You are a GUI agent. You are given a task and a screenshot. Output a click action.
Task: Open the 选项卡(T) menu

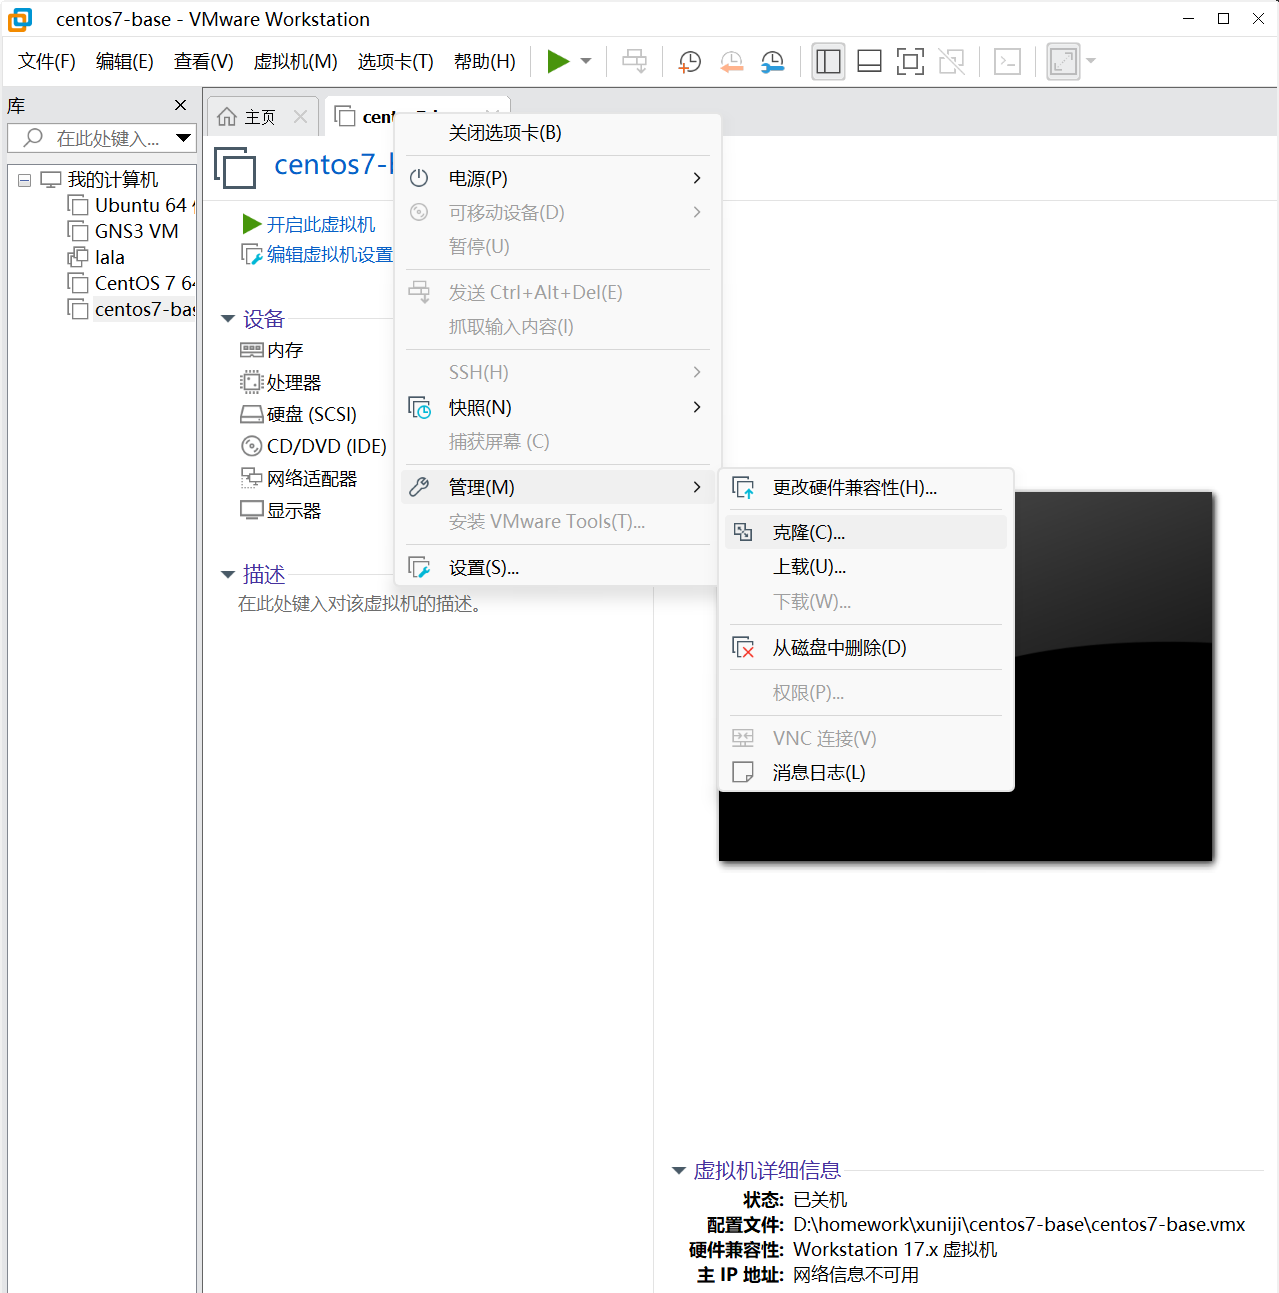[396, 62]
